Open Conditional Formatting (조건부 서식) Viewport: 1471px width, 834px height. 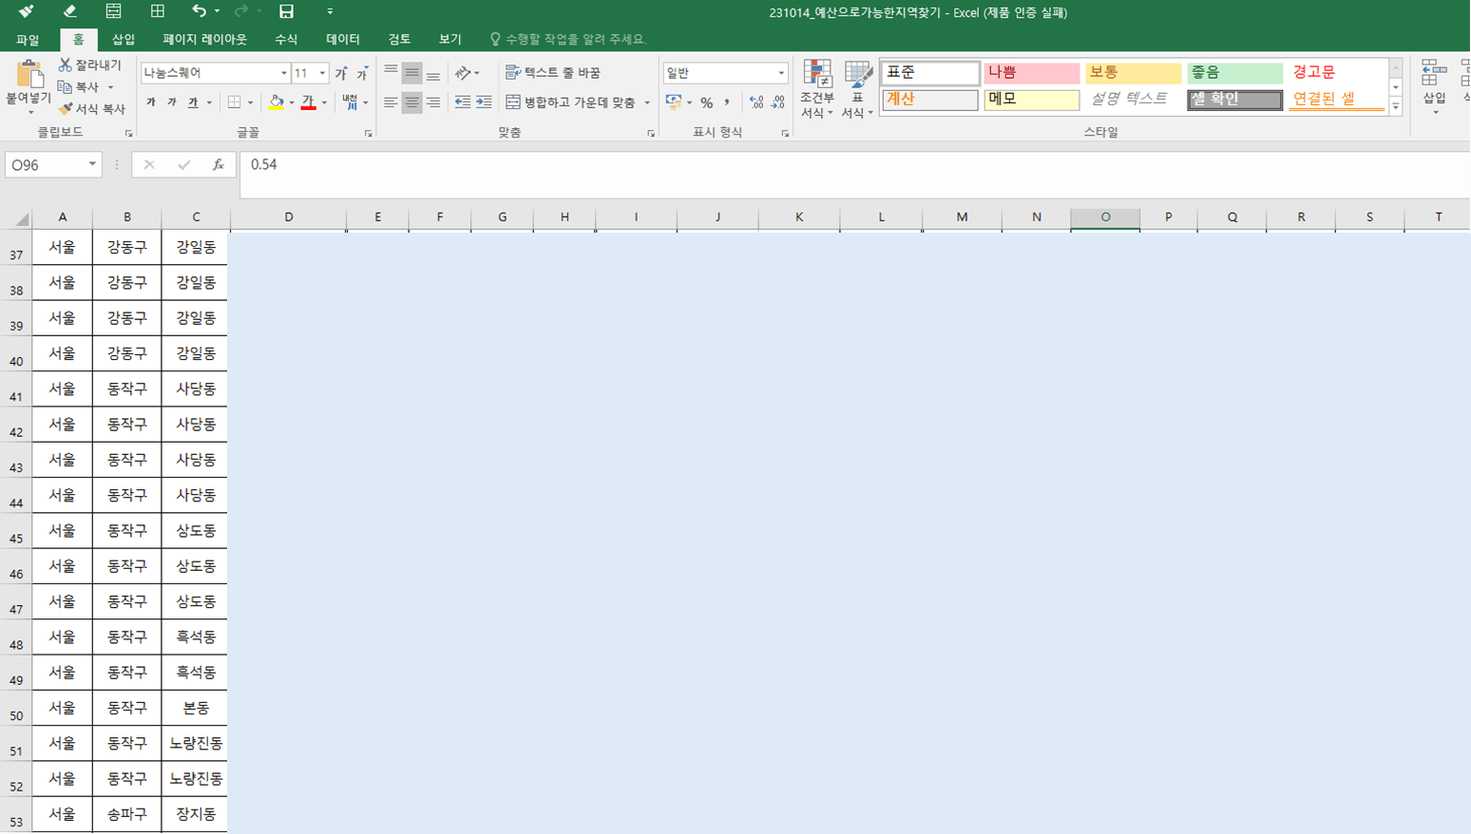[817, 89]
